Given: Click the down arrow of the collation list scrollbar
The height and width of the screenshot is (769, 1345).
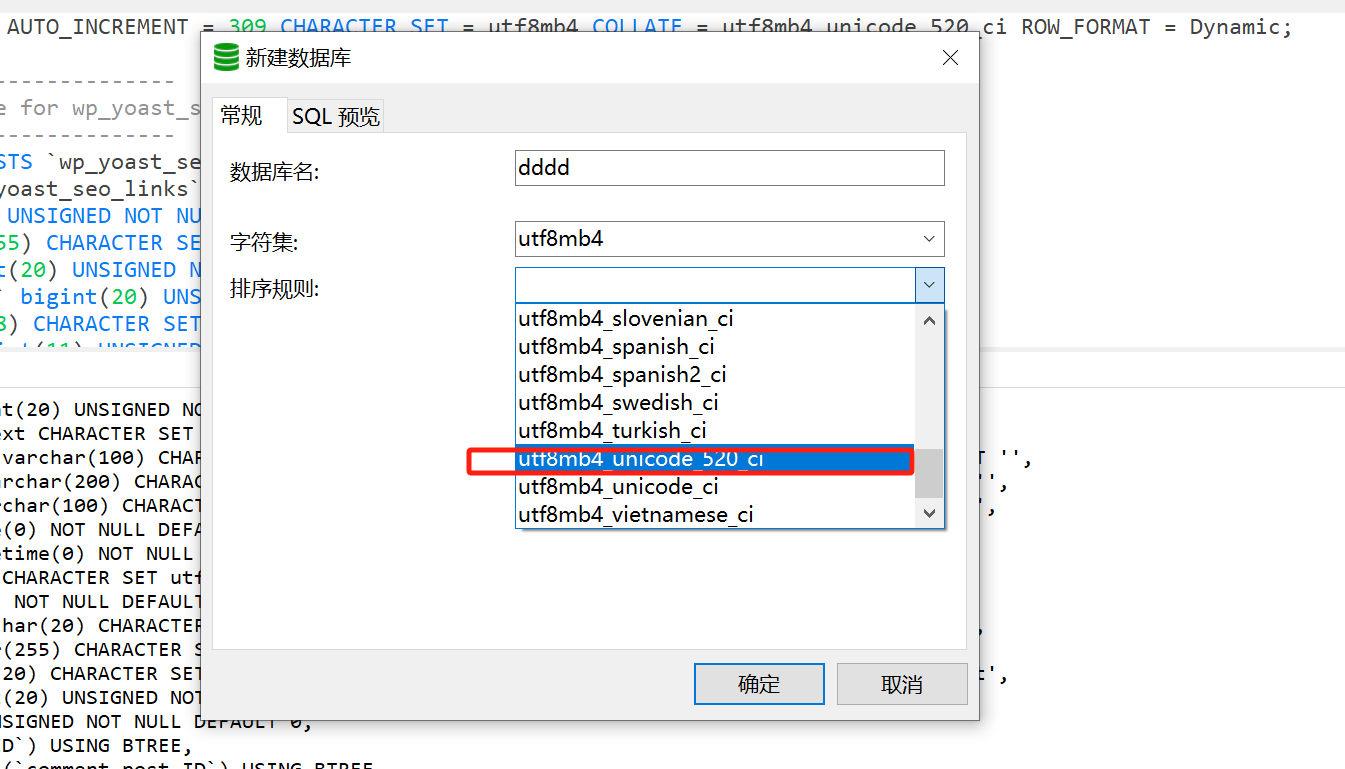Looking at the screenshot, I should click(929, 513).
